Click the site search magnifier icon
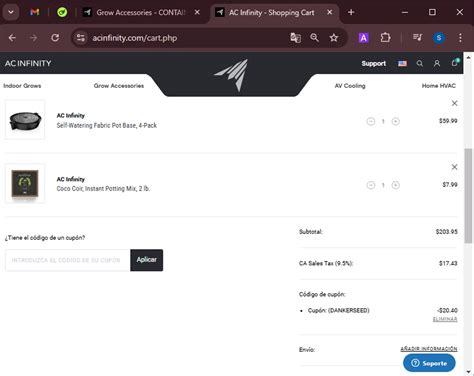474x376 pixels. tap(420, 63)
